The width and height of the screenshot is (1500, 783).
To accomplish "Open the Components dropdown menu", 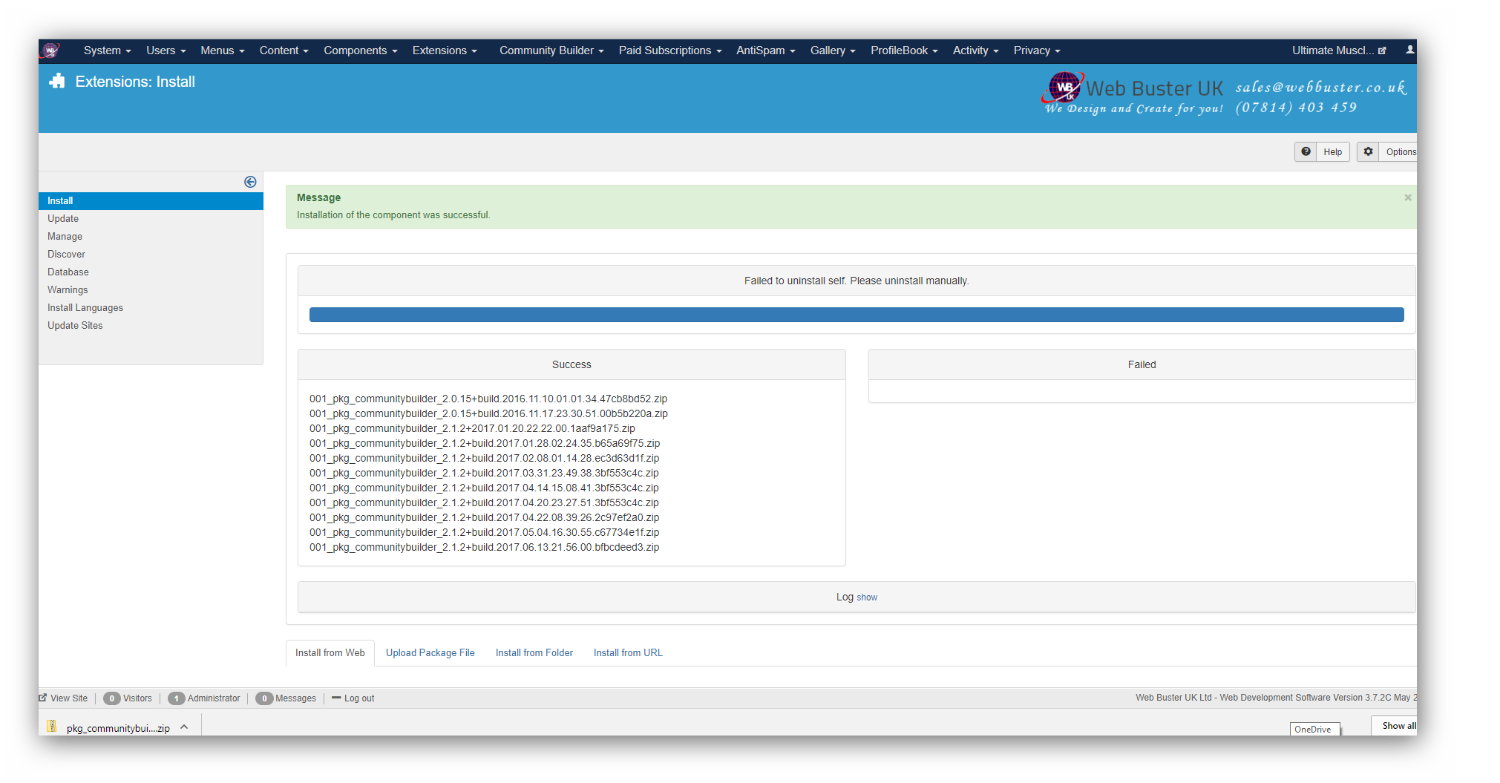I will tap(360, 50).
